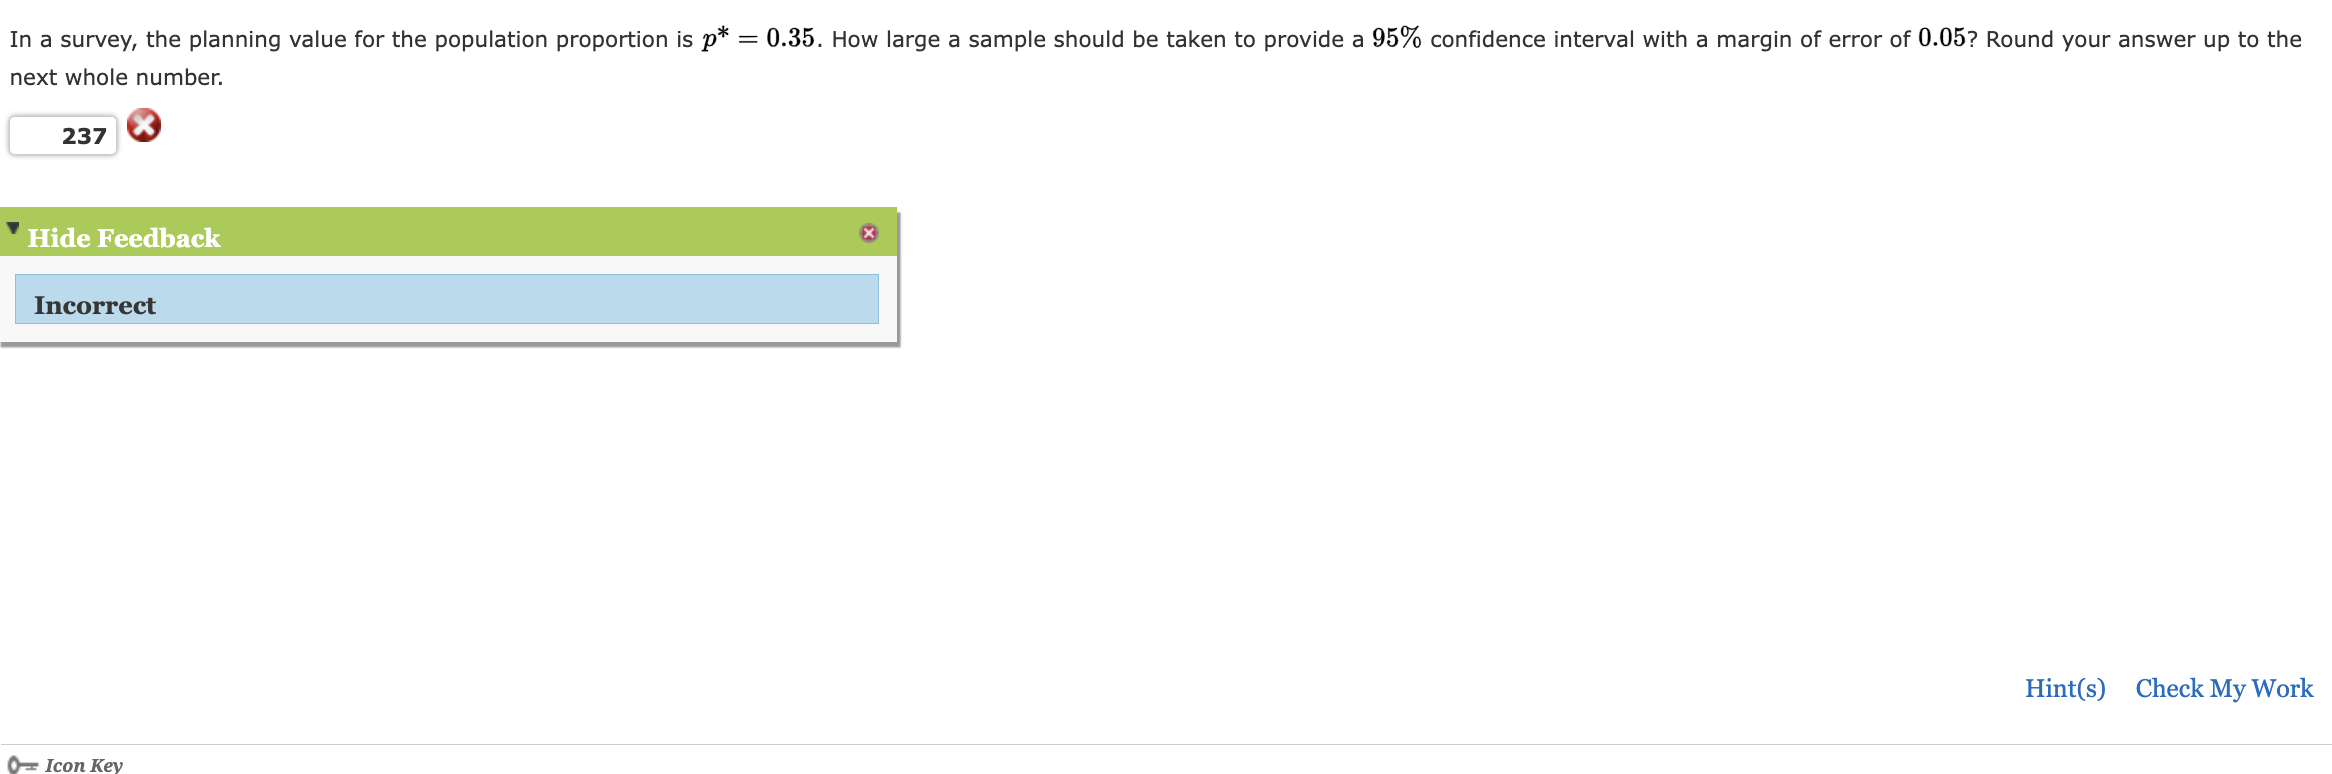Image resolution: width=2332 pixels, height=774 pixels.
Task: Click the blue Incorrect status strip
Action: point(446,299)
